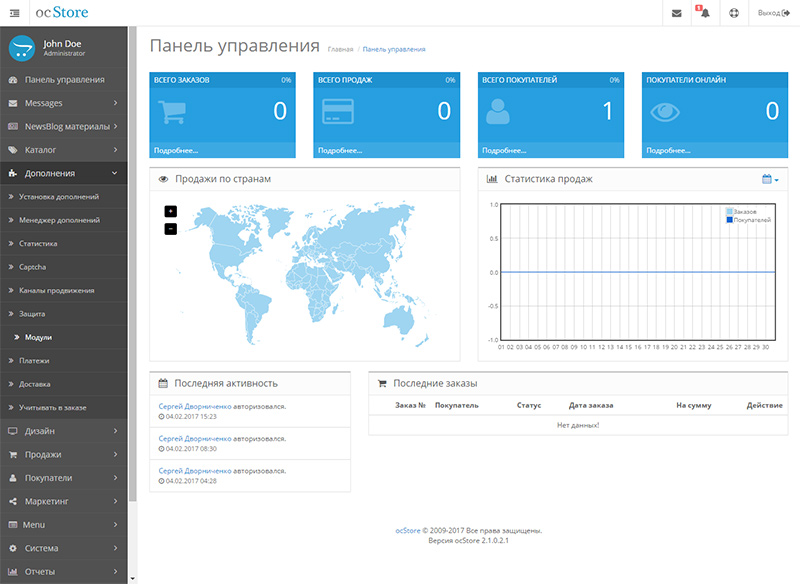800x584 pixels.
Task: Select Модули in the sidebar submenu
Action: (x=38, y=337)
